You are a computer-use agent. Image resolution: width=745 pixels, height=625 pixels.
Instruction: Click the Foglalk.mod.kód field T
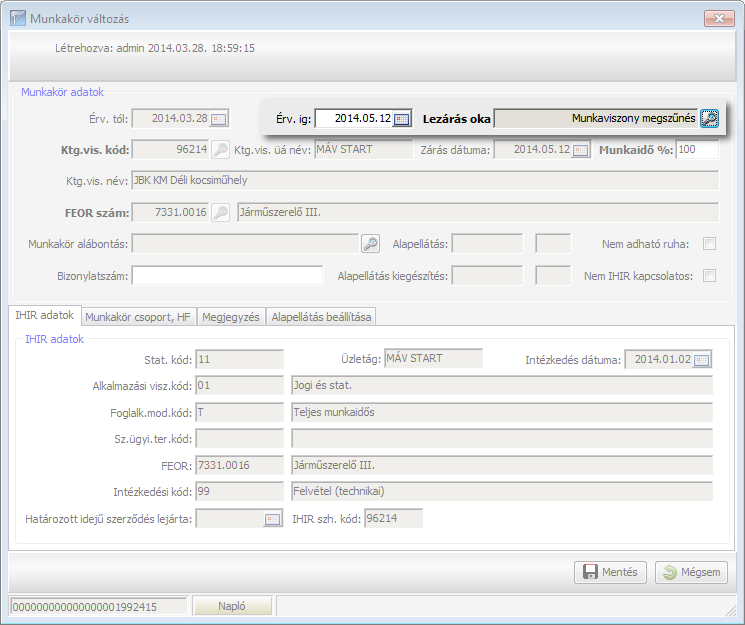(x=240, y=413)
